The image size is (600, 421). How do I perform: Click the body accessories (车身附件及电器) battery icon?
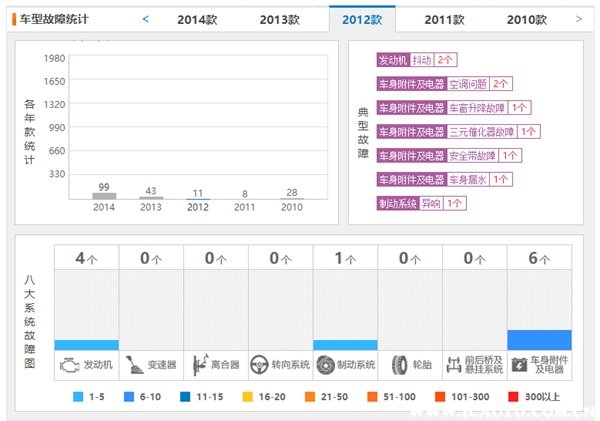click(x=520, y=365)
